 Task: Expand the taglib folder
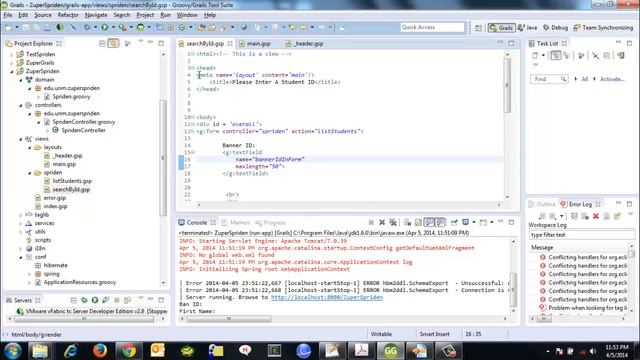(x=21, y=215)
